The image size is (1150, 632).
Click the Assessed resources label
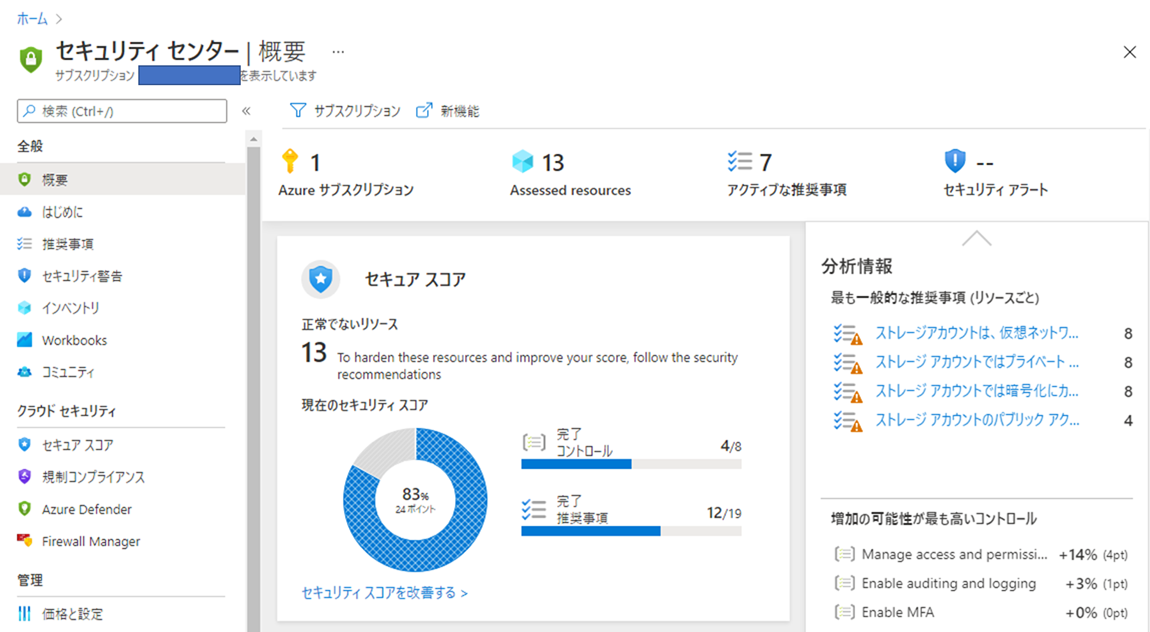(x=571, y=190)
